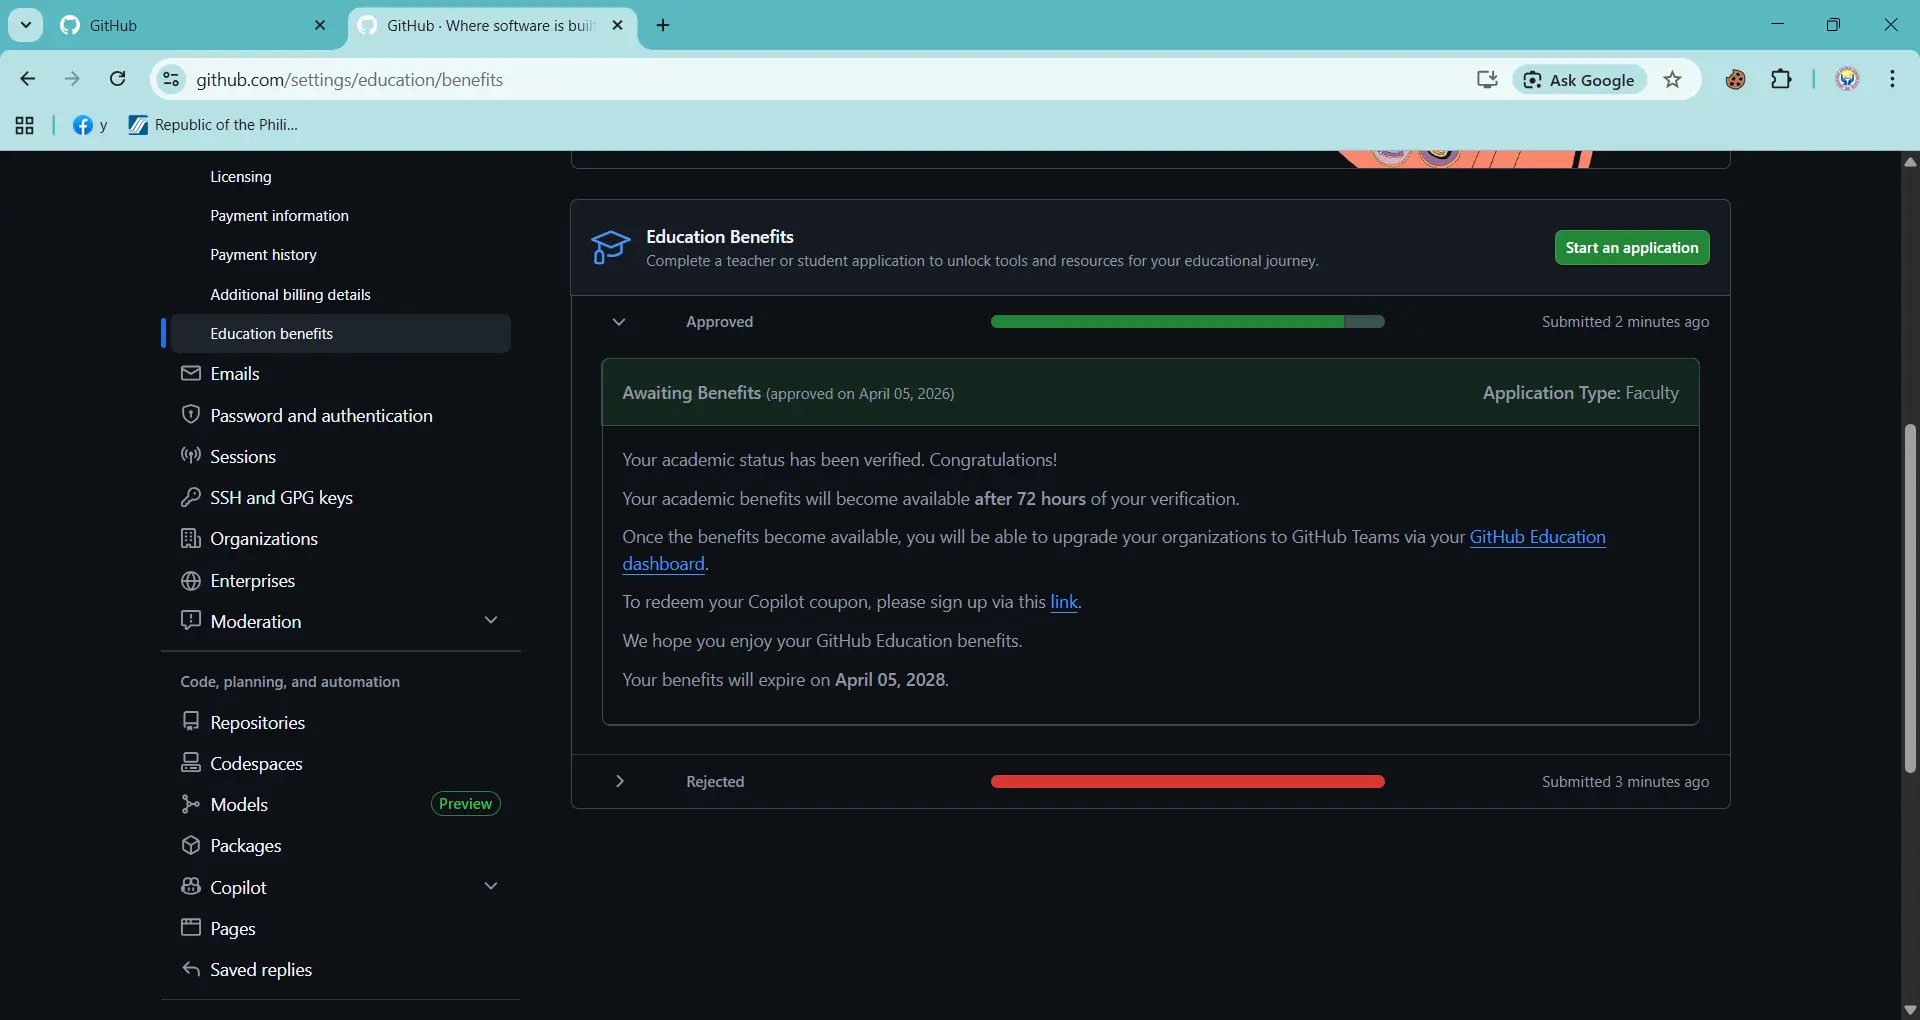Screen dimensions: 1920x1020
Task: Click the page vertical scrollbar thumb
Action: coord(1909,598)
